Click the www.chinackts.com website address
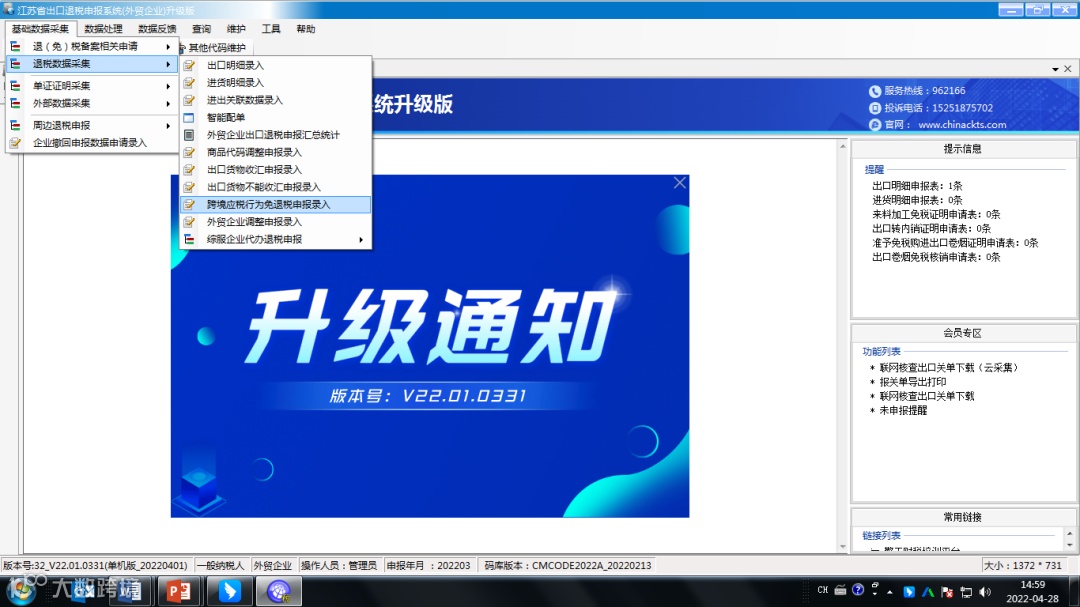Image resolution: width=1080 pixels, height=607 pixels. coord(962,125)
